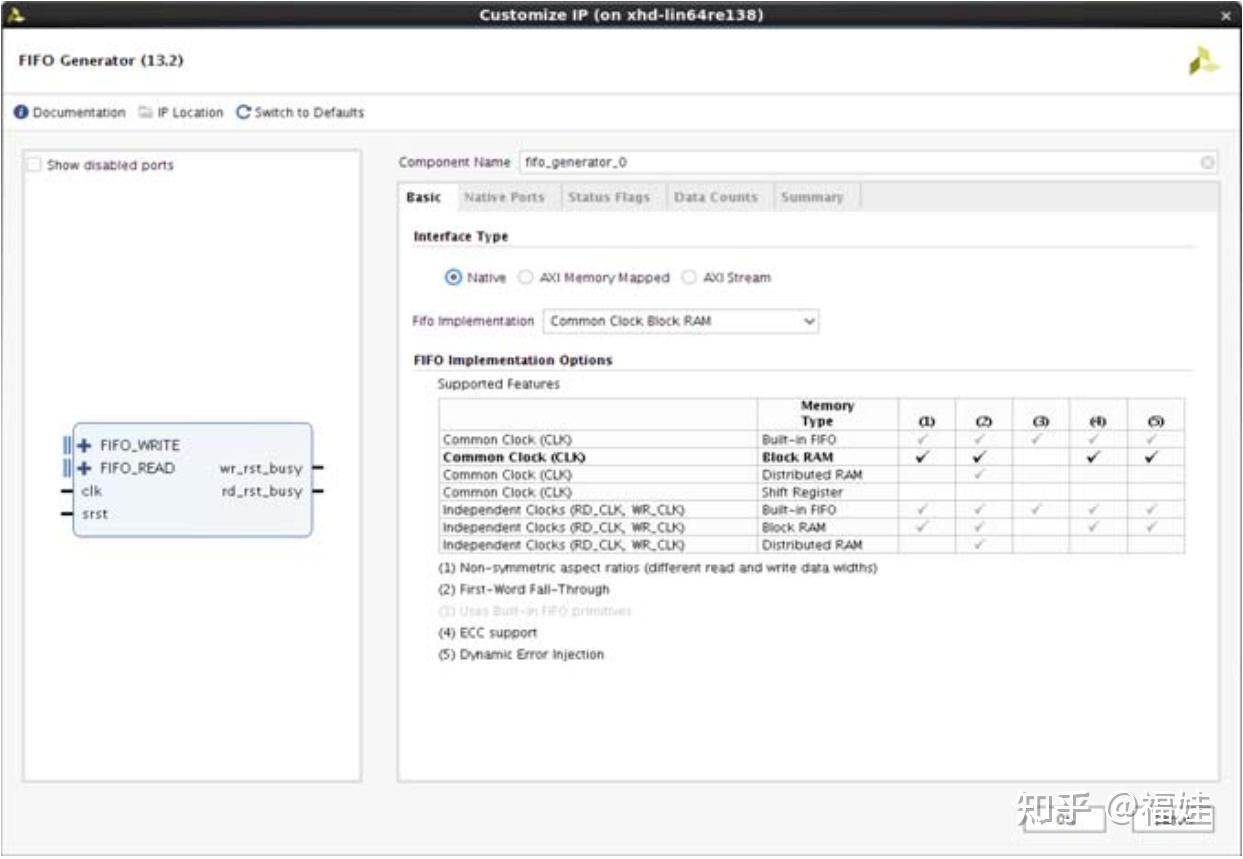Open the Documentation info icon
Screen dimensions: 1243x859
pyautogui.click(x=21, y=113)
